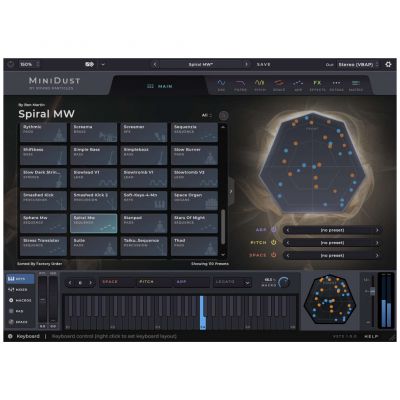Click the link icon in the top bar
The height and width of the screenshot is (400, 400).
point(90,64)
